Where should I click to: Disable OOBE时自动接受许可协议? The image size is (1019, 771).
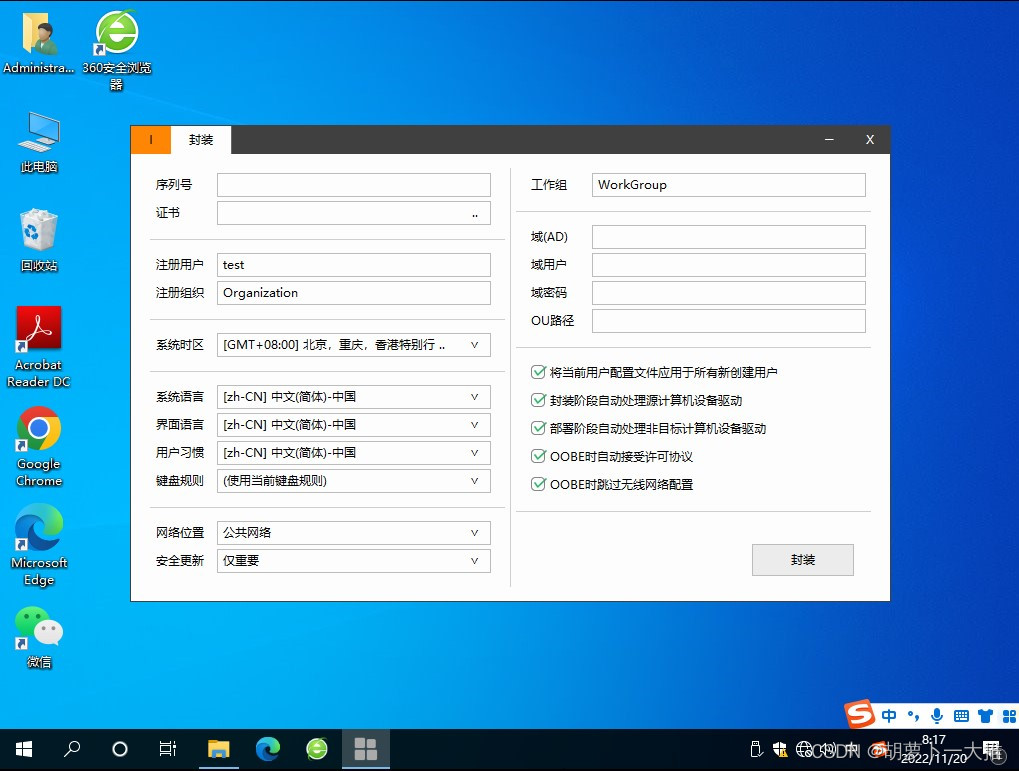(538, 456)
